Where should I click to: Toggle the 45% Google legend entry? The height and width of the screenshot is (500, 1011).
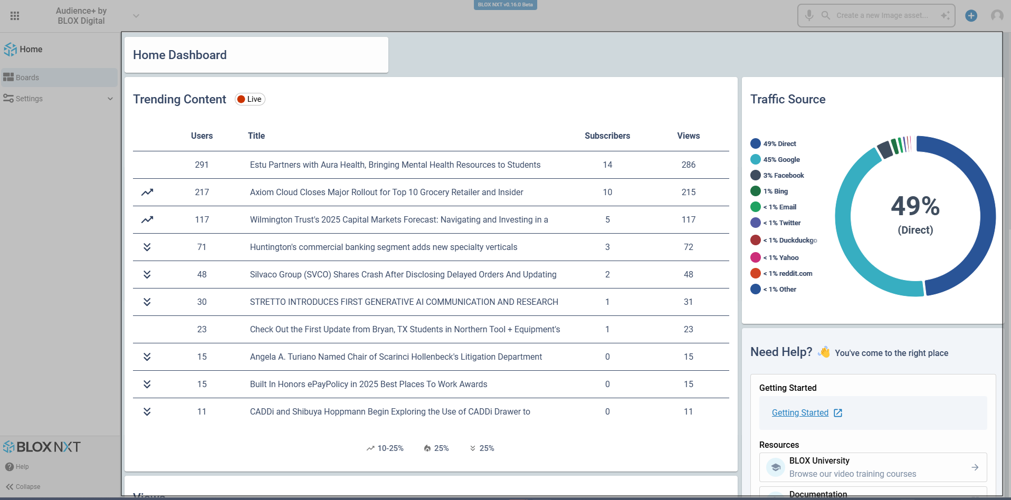tap(780, 160)
